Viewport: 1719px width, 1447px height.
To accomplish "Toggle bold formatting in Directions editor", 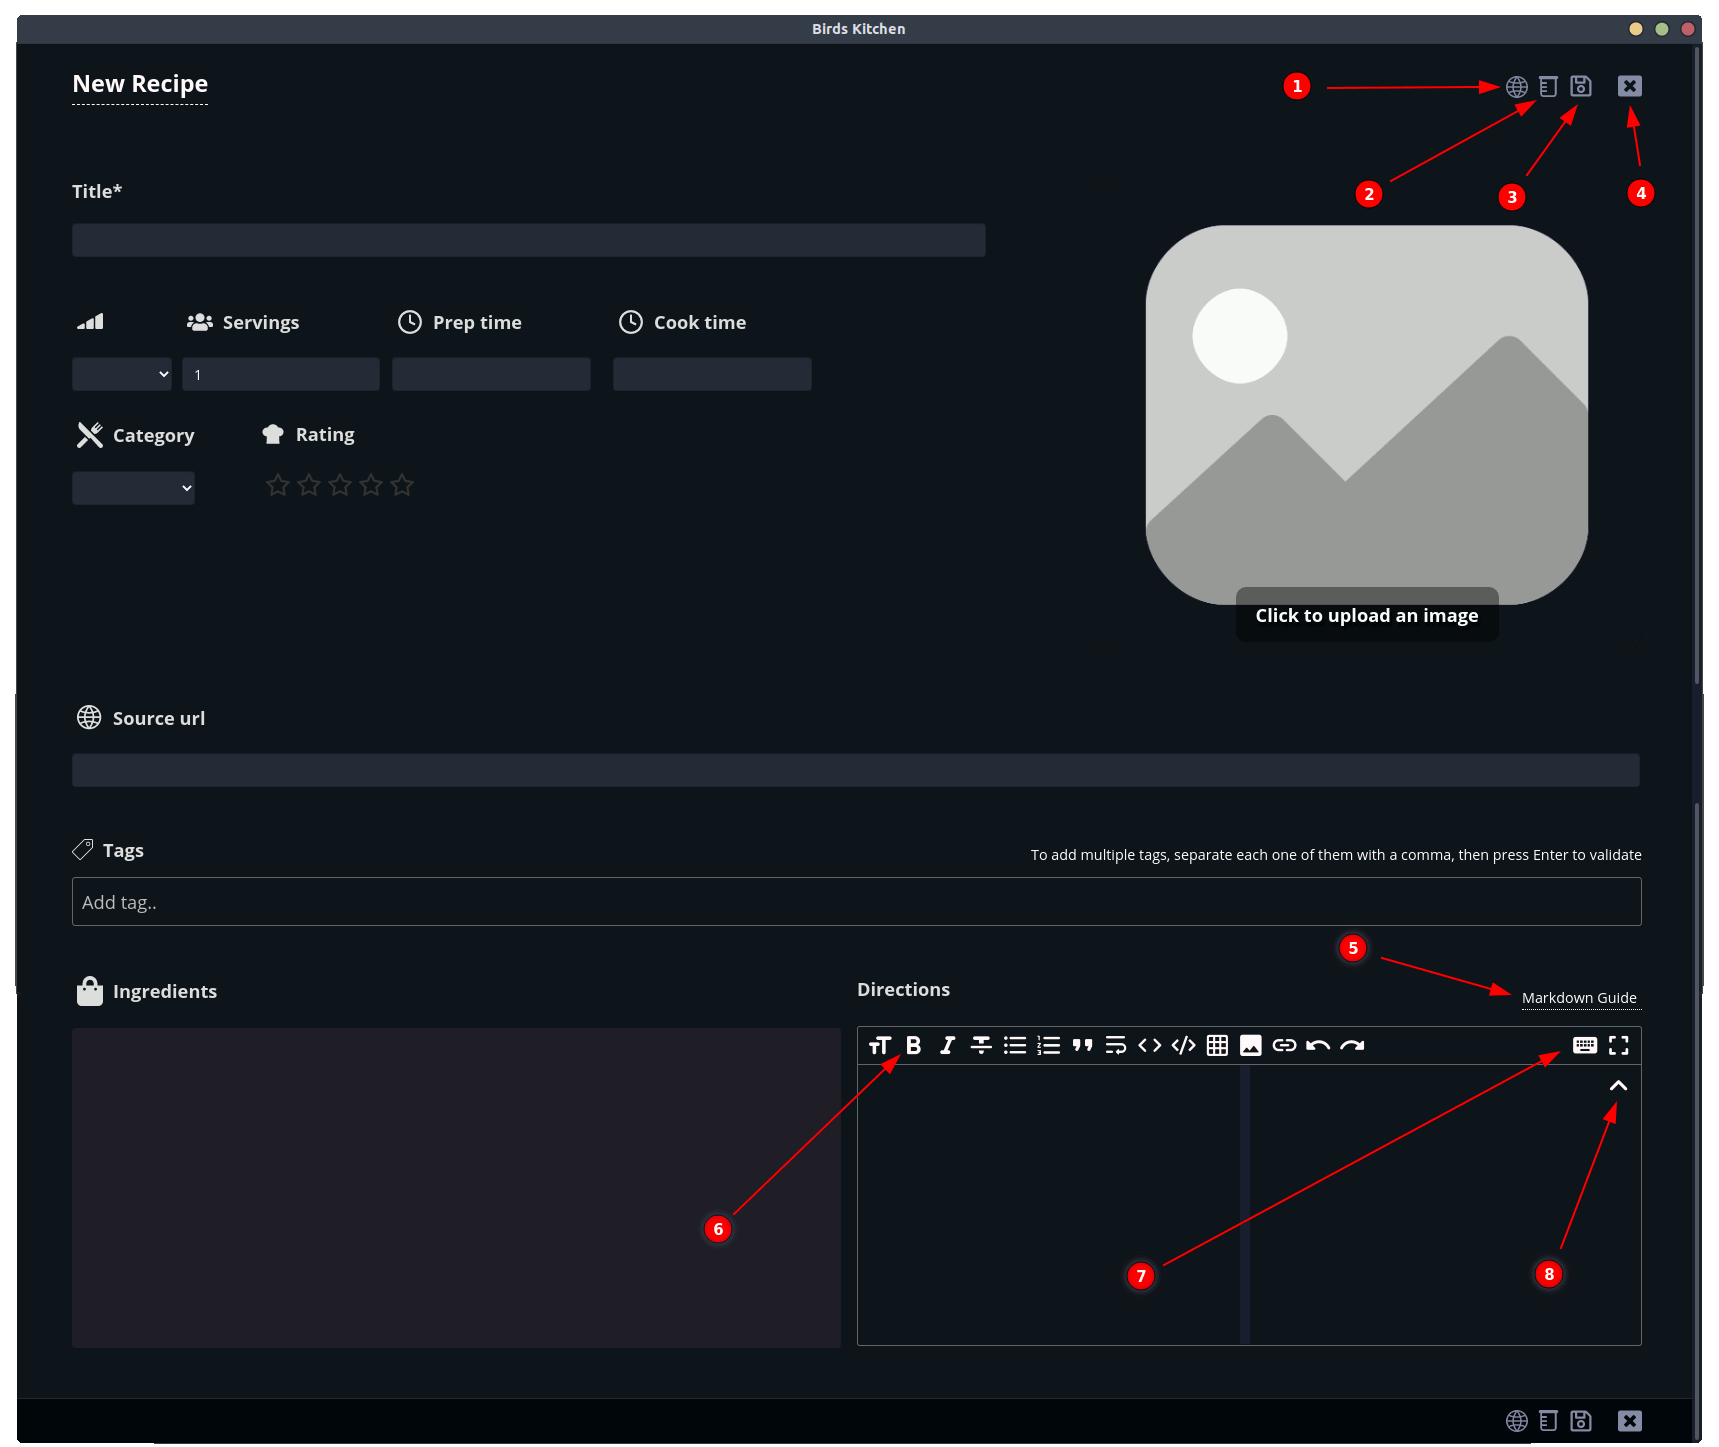I will coord(914,1046).
